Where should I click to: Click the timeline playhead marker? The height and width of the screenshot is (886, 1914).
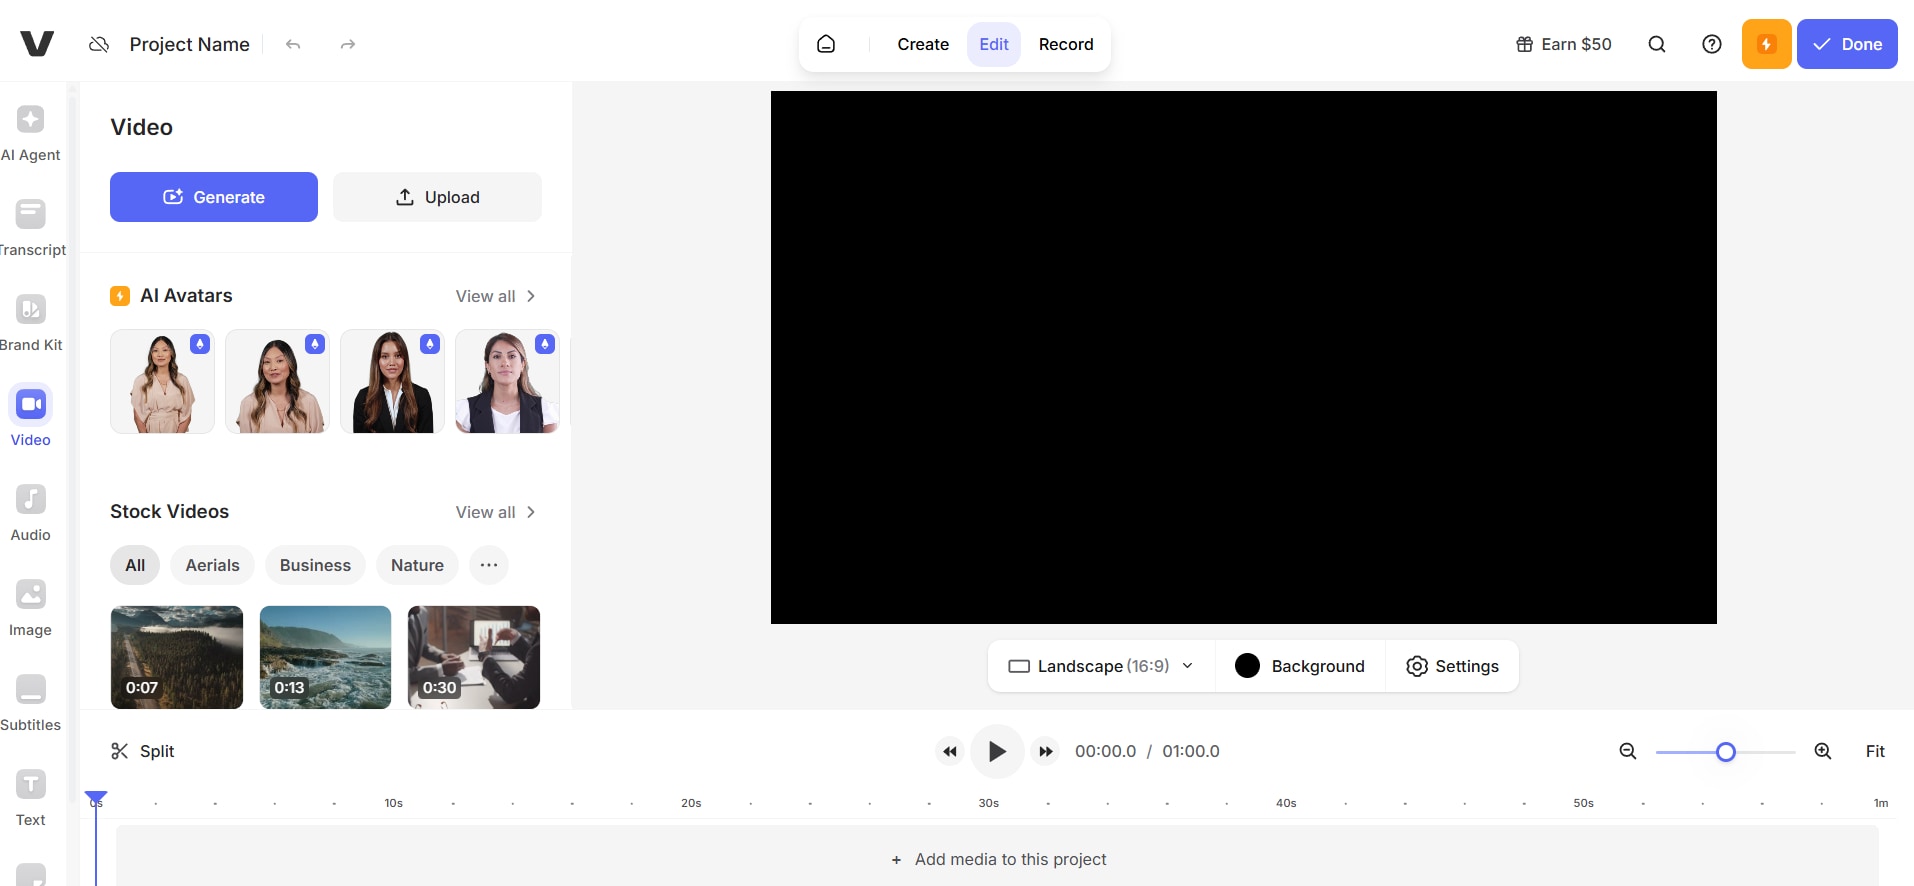pyautogui.click(x=96, y=798)
